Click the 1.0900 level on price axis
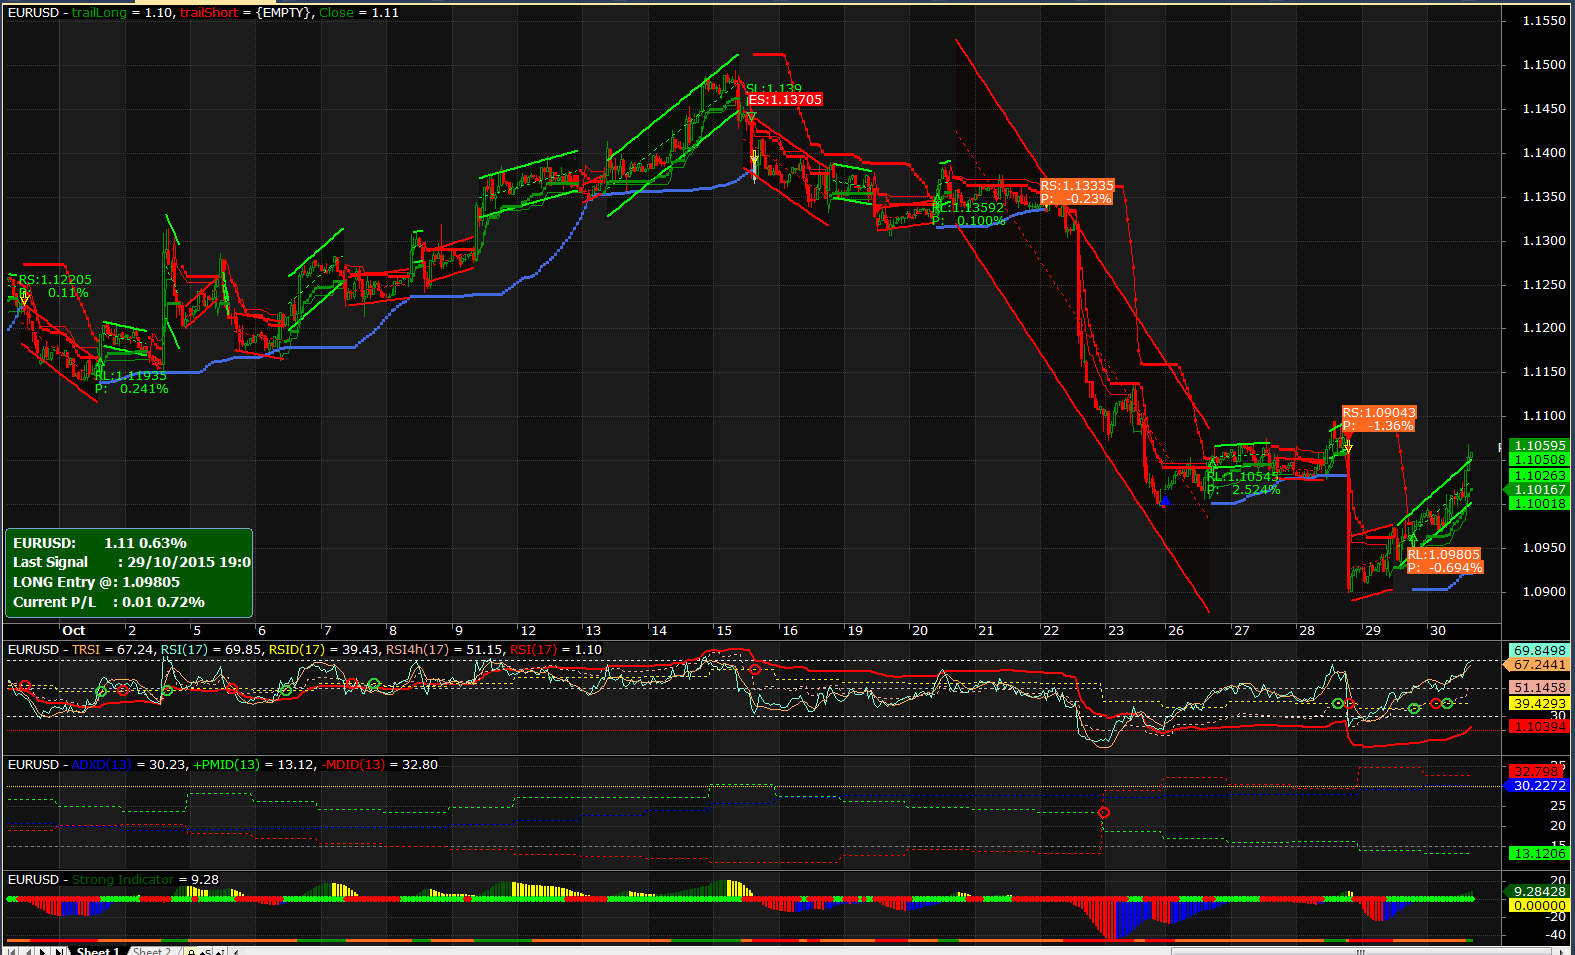 coord(1544,592)
